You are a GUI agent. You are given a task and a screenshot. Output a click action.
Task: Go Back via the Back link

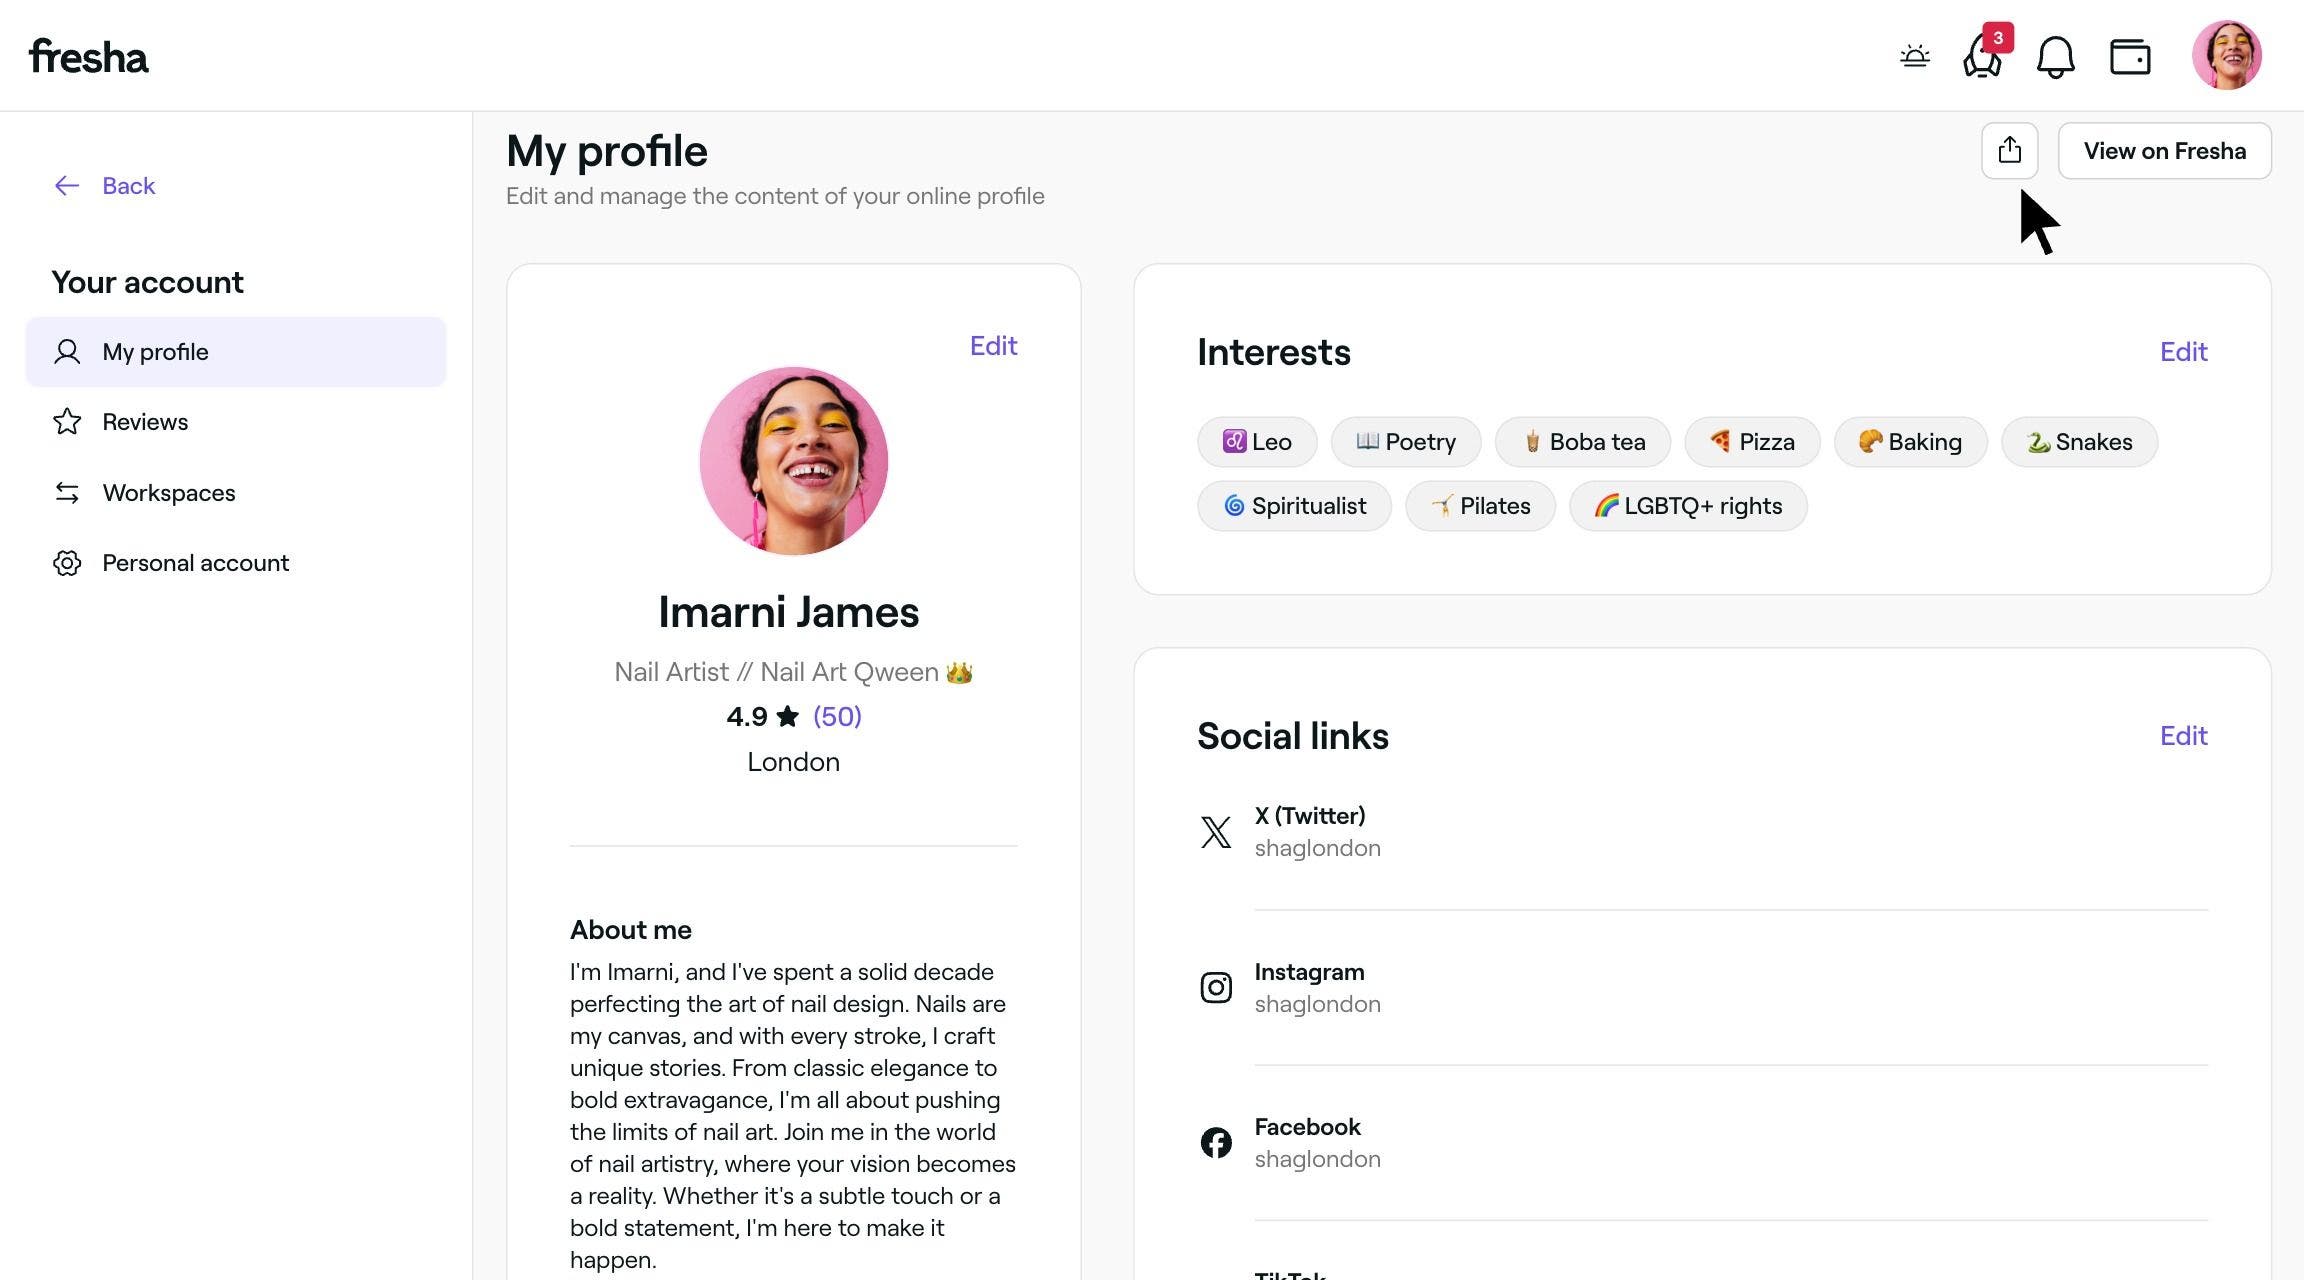point(129,186)
